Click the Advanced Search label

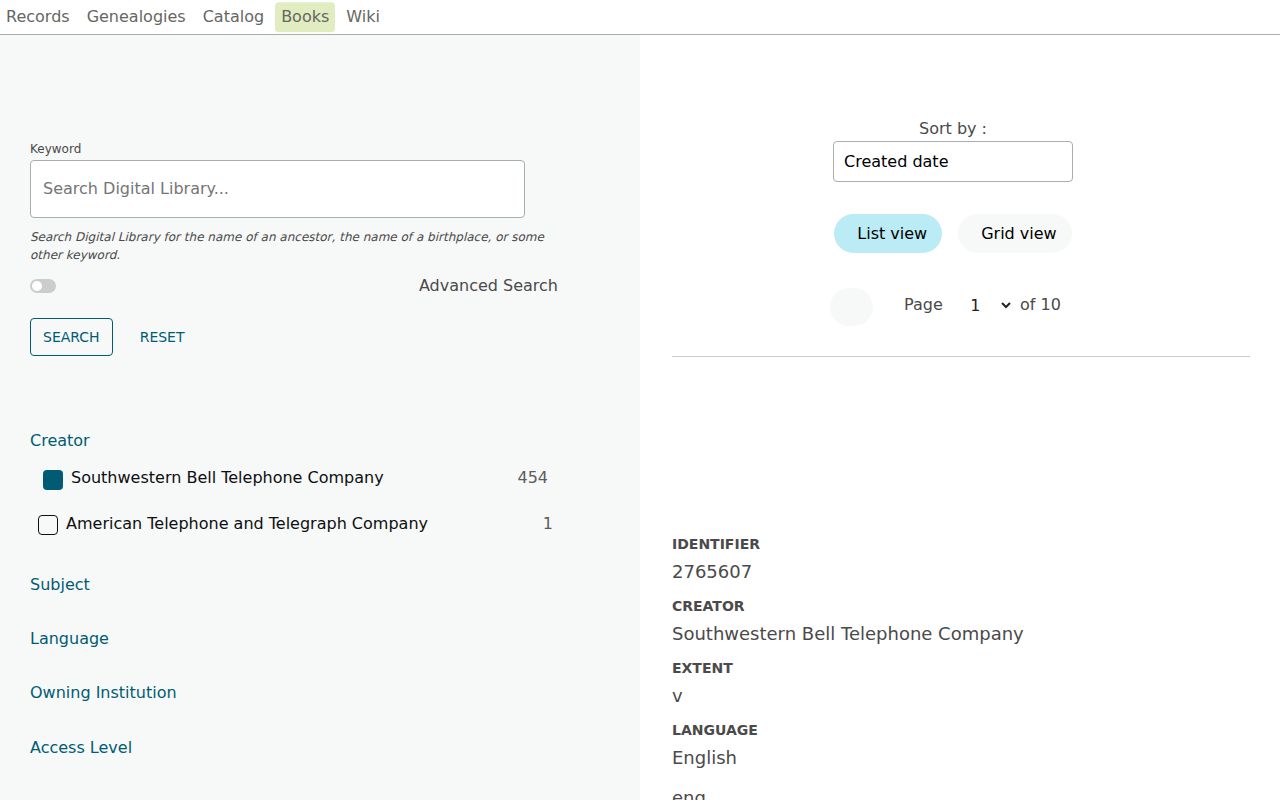[x=488, y=285]
